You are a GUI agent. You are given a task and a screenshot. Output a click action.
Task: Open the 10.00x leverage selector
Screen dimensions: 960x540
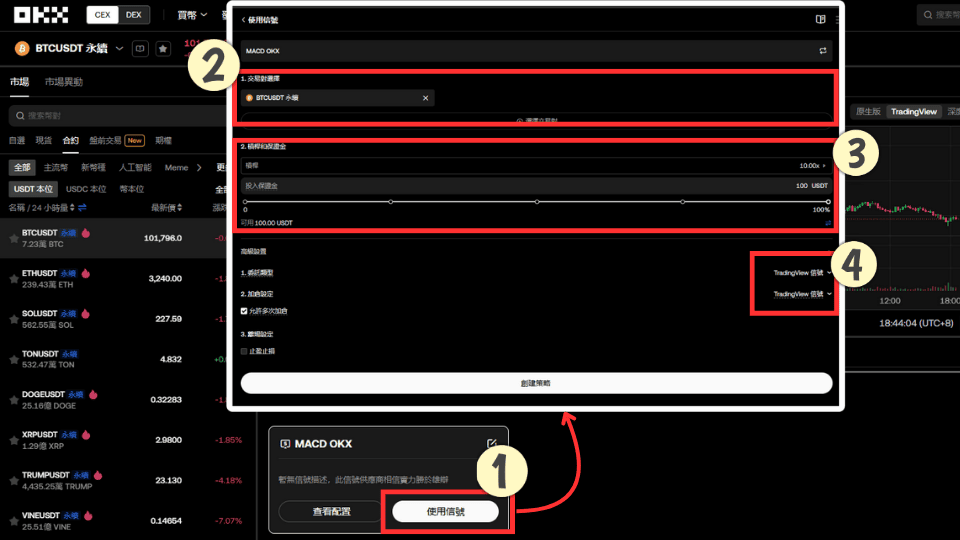click(812, 166)
